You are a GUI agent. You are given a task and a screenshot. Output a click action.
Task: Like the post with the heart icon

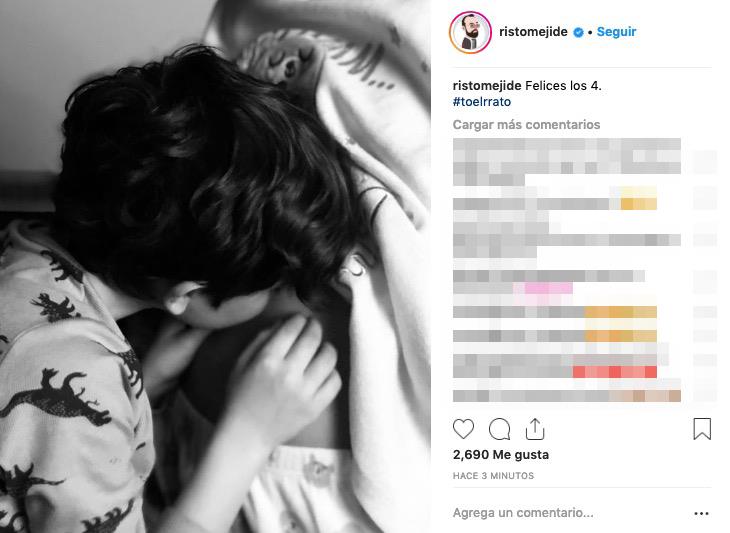463,429
